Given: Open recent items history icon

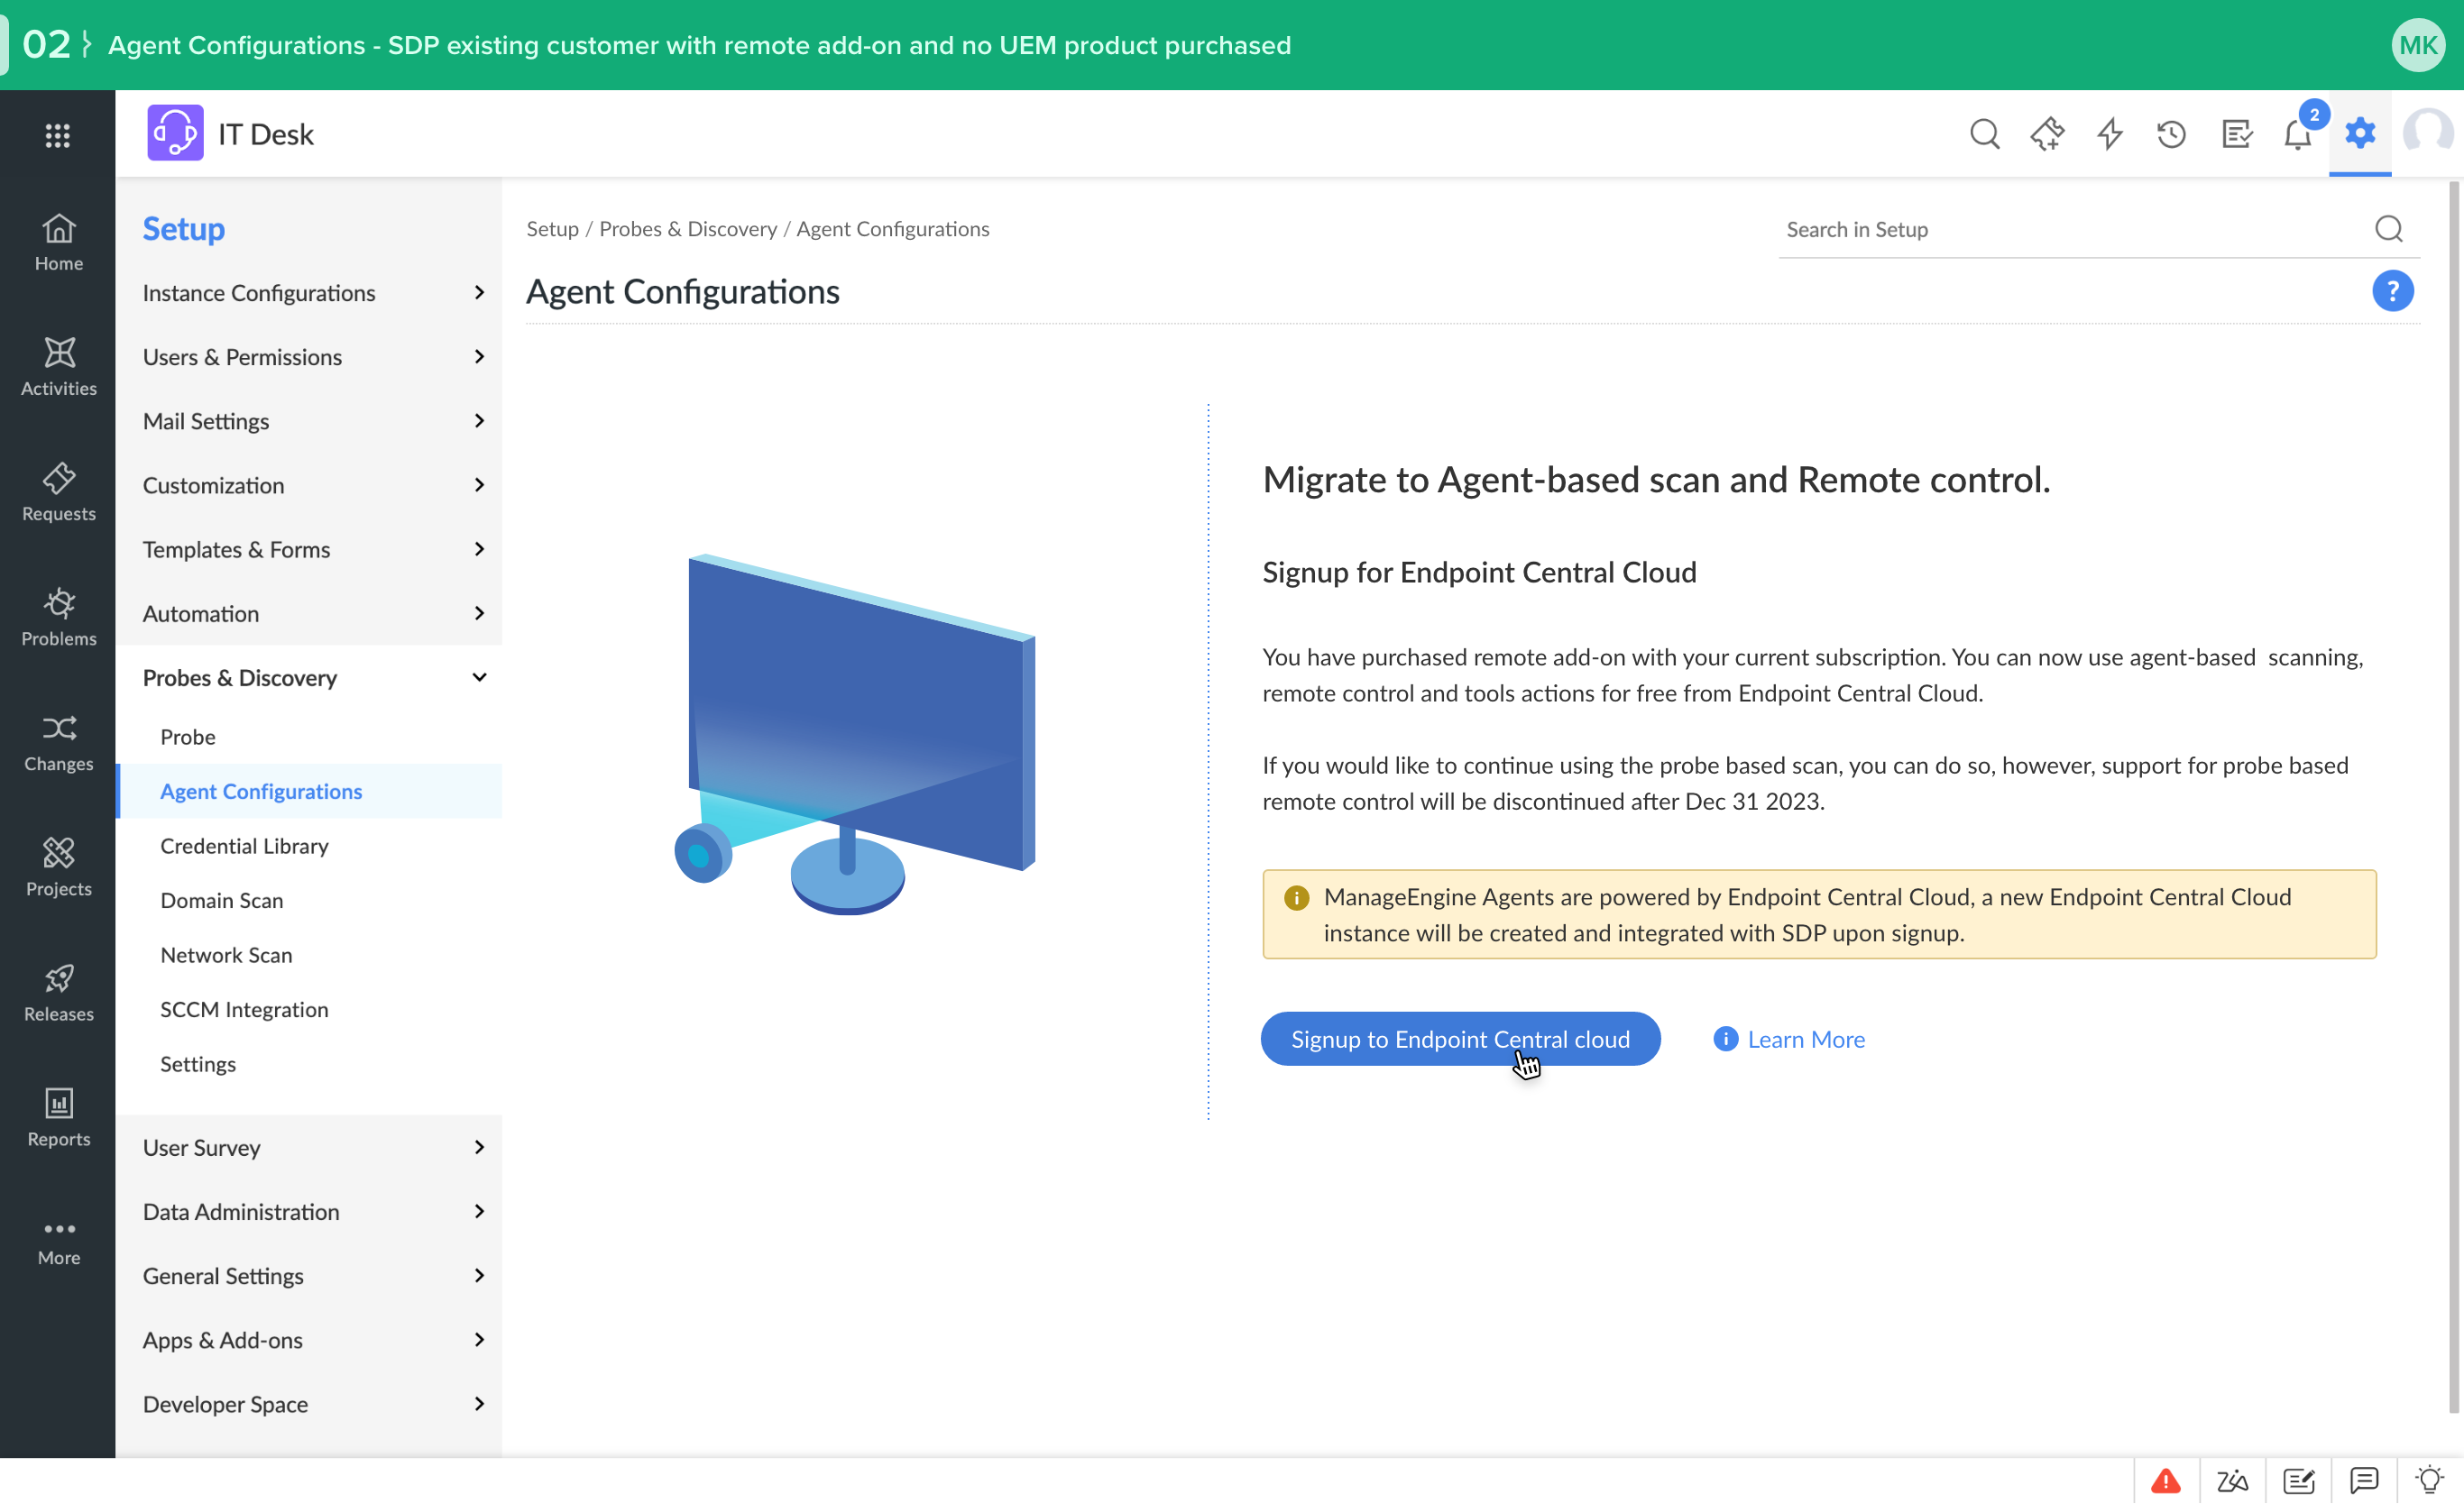Looking at the screenshot, I should point(2172,134).
